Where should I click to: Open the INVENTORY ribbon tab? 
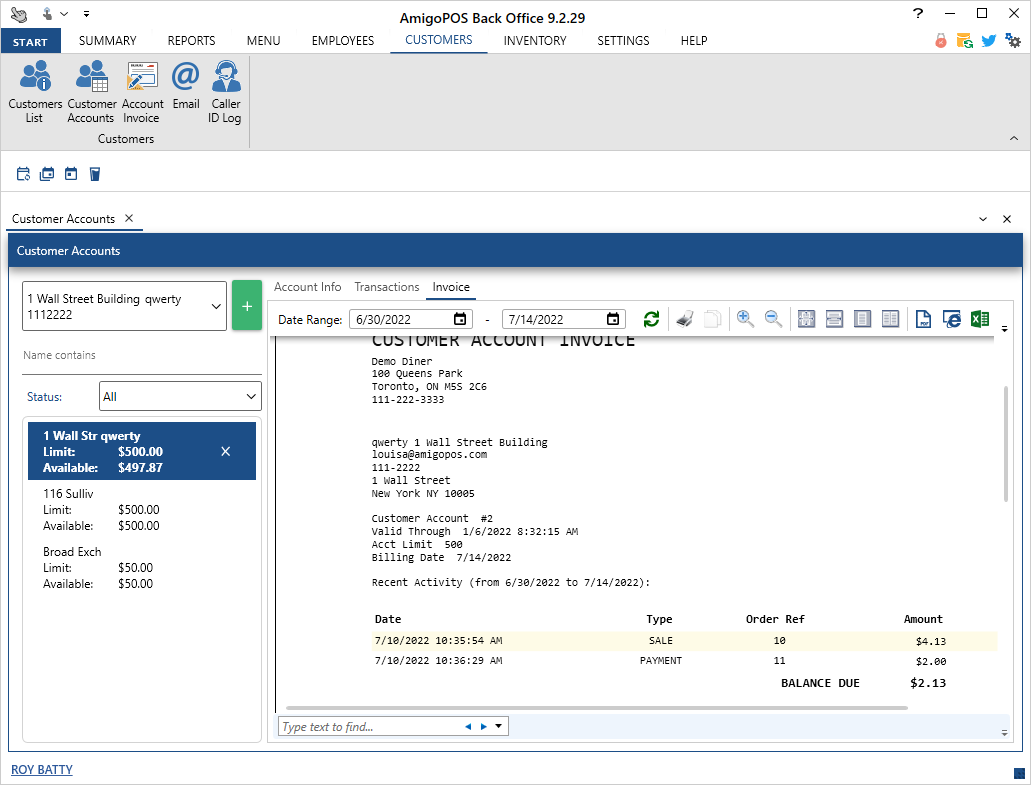535,41
